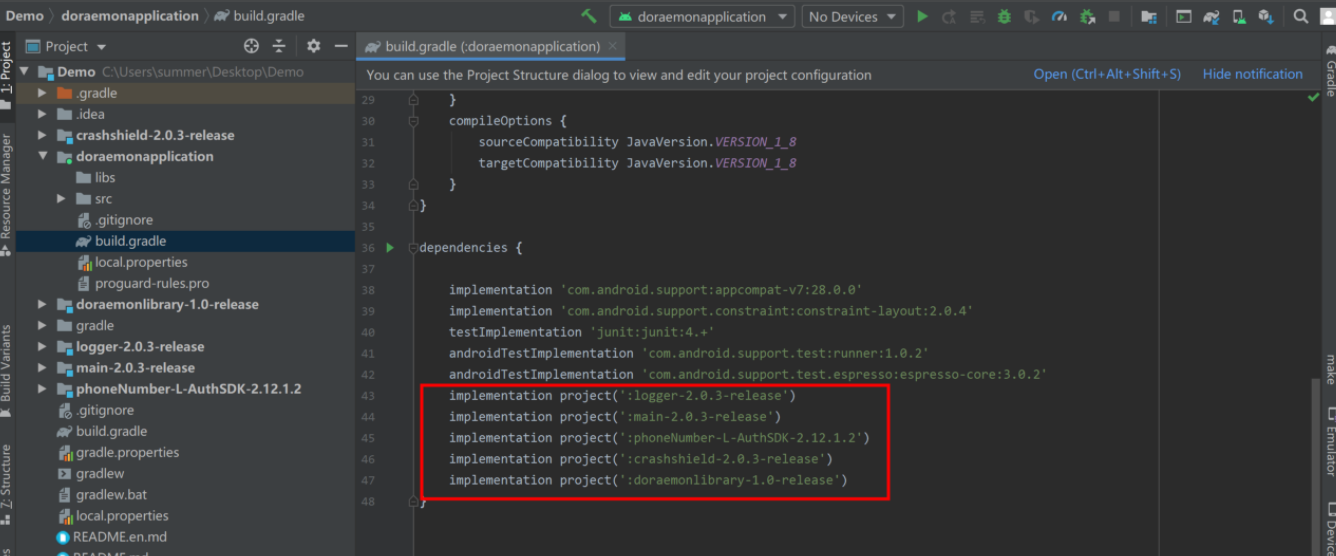Open the No Devices dropdown
Viewport: 1336px width, 556px height.
[852, 16]
